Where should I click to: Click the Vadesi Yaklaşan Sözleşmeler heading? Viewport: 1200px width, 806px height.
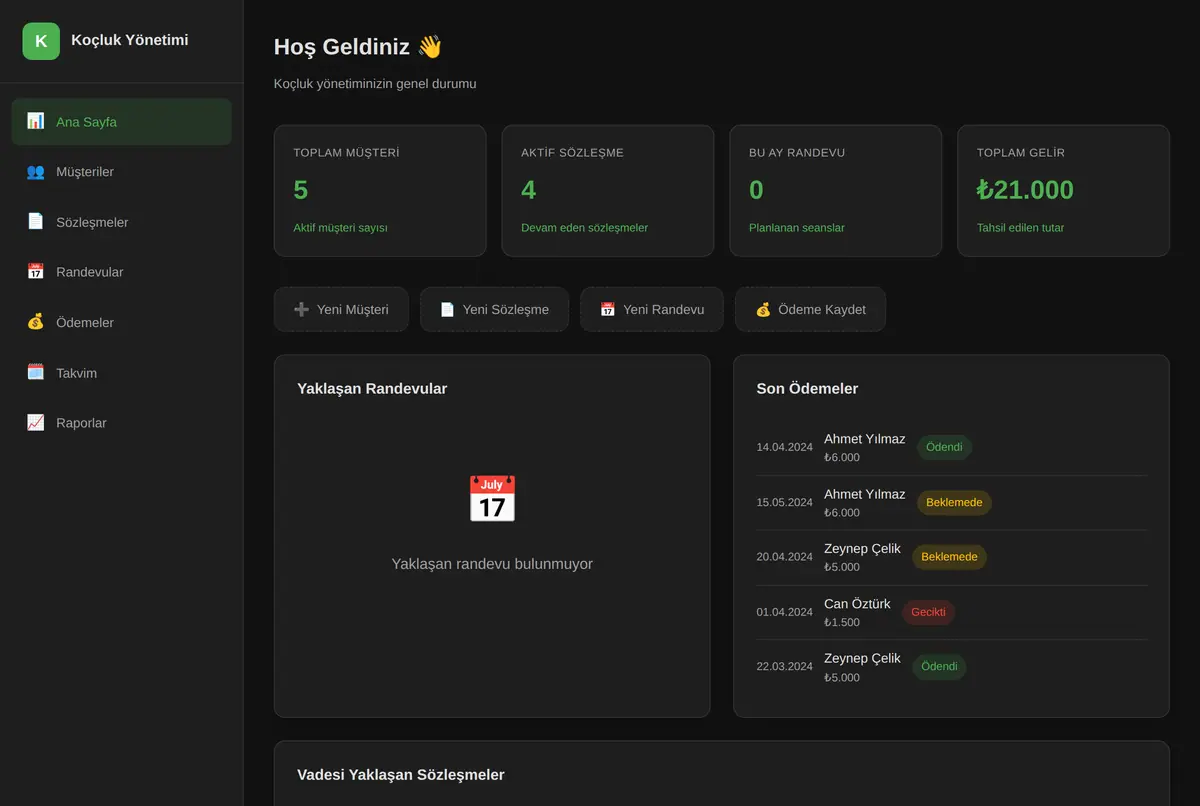(401, 775)
